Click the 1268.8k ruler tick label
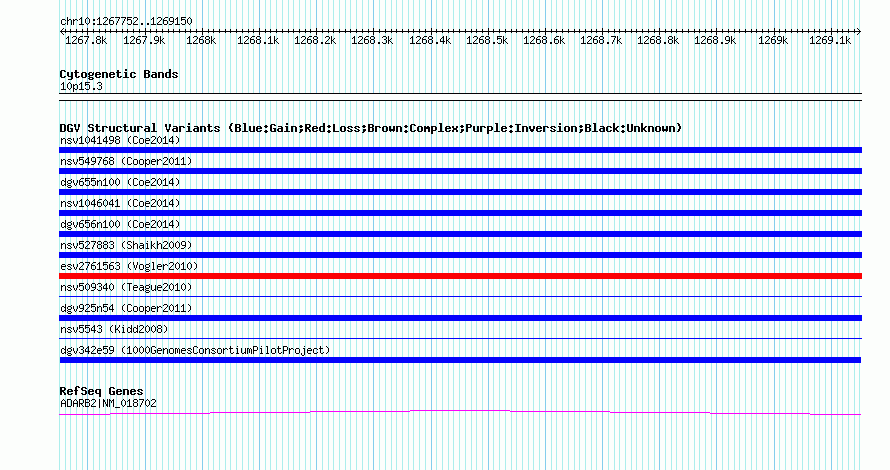Screen dimensions: 890x470 tap(658, 40)
